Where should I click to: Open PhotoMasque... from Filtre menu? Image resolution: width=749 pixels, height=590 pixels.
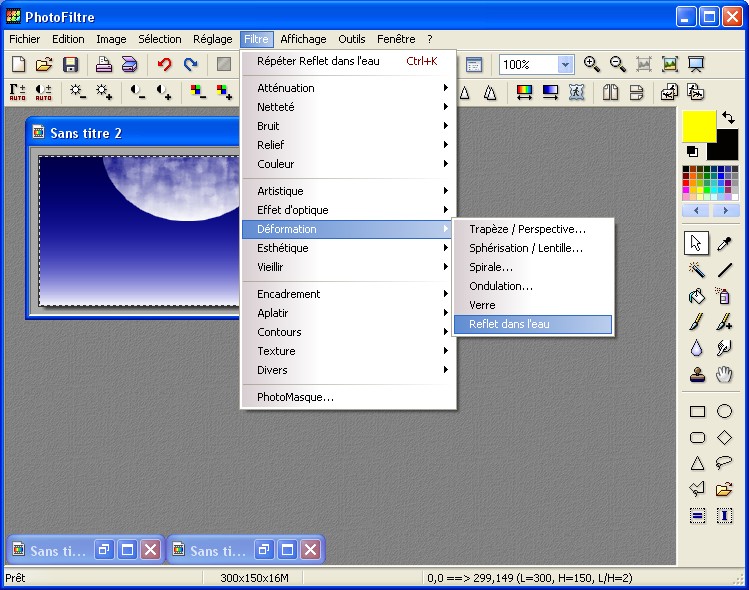click(x=349, y=397)
